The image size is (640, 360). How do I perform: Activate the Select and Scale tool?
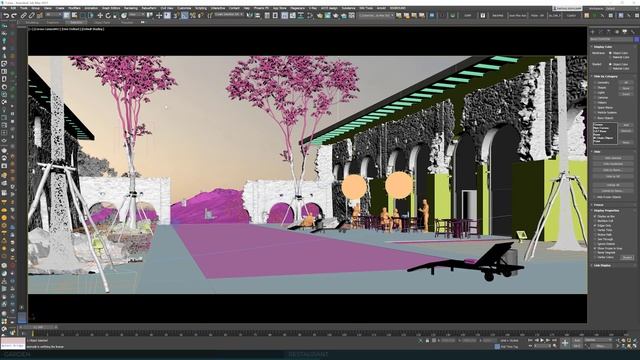click(x=116, y=16)
